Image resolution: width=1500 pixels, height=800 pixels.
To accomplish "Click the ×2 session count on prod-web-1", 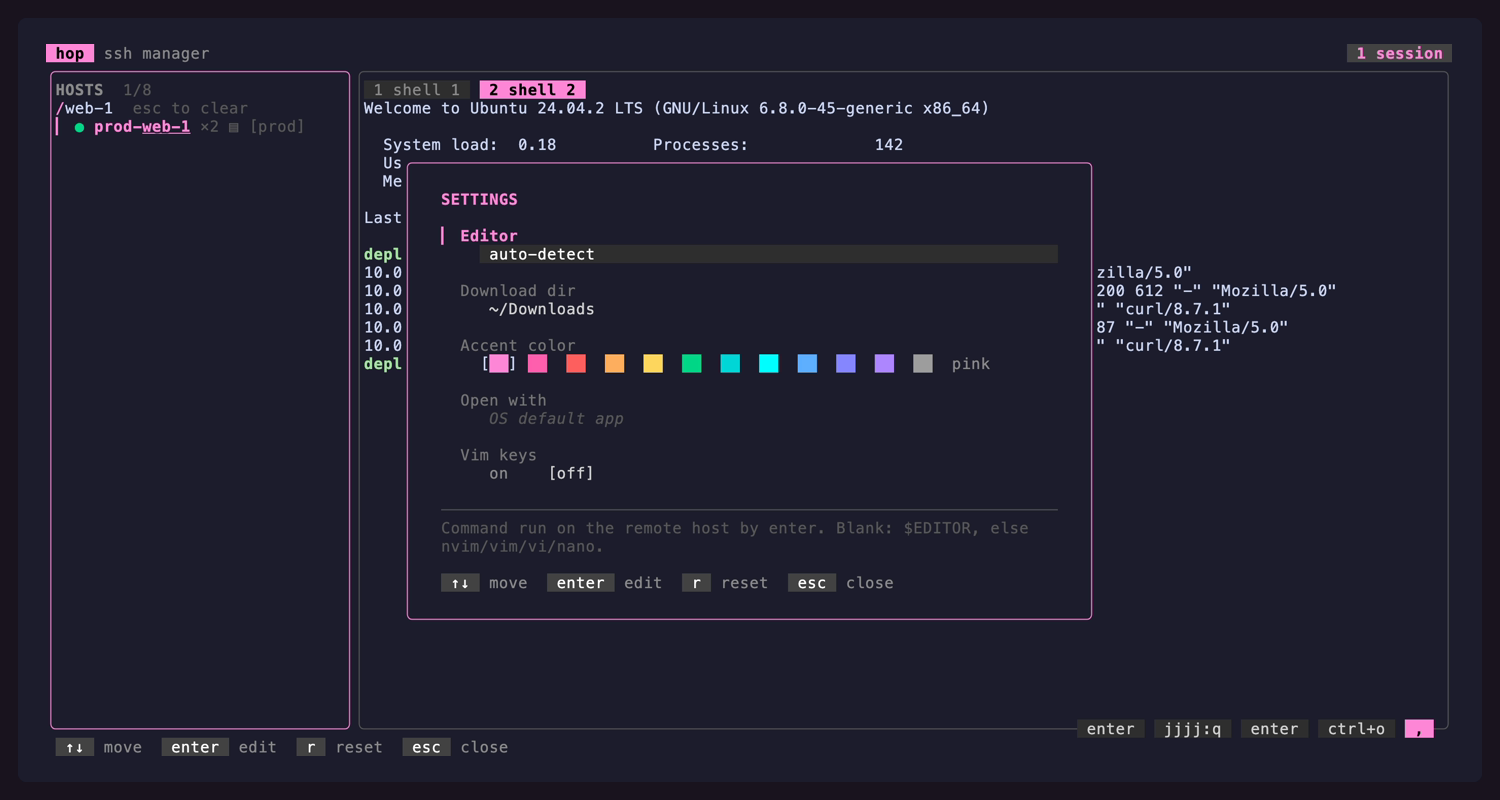I will point(210,127).
